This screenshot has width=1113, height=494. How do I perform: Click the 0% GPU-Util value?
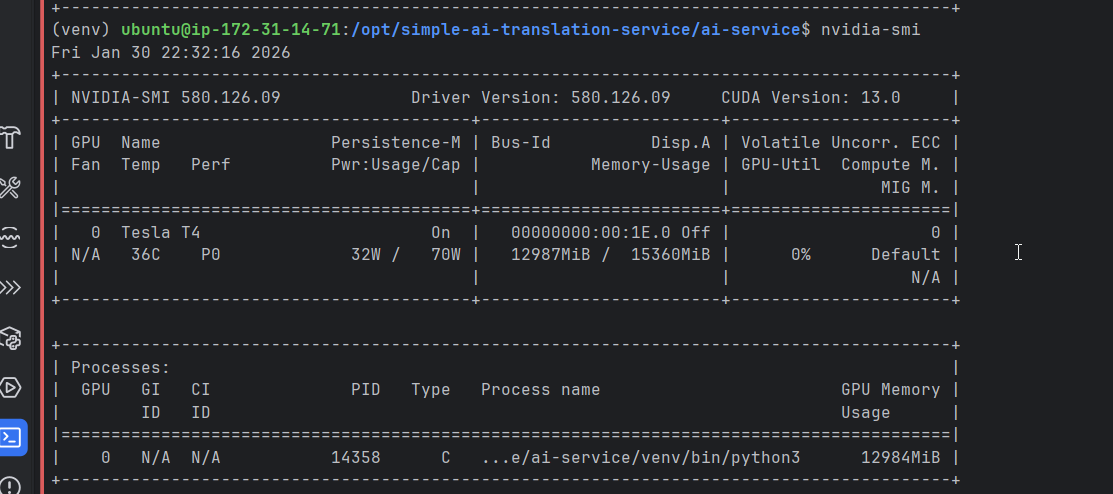coord(801,255)
